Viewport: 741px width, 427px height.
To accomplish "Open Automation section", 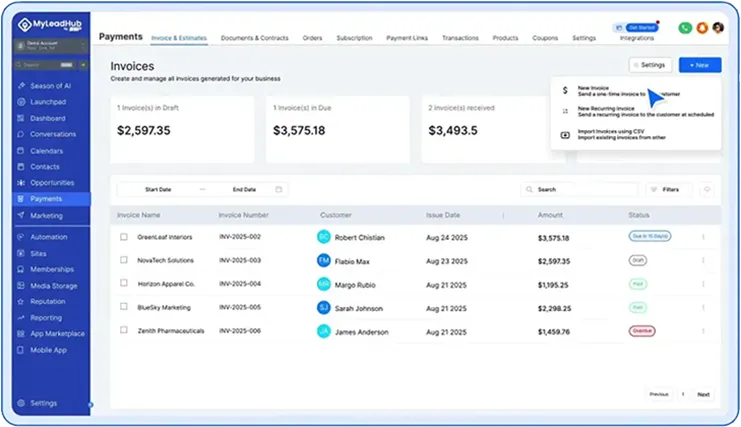I will point(49,237).
